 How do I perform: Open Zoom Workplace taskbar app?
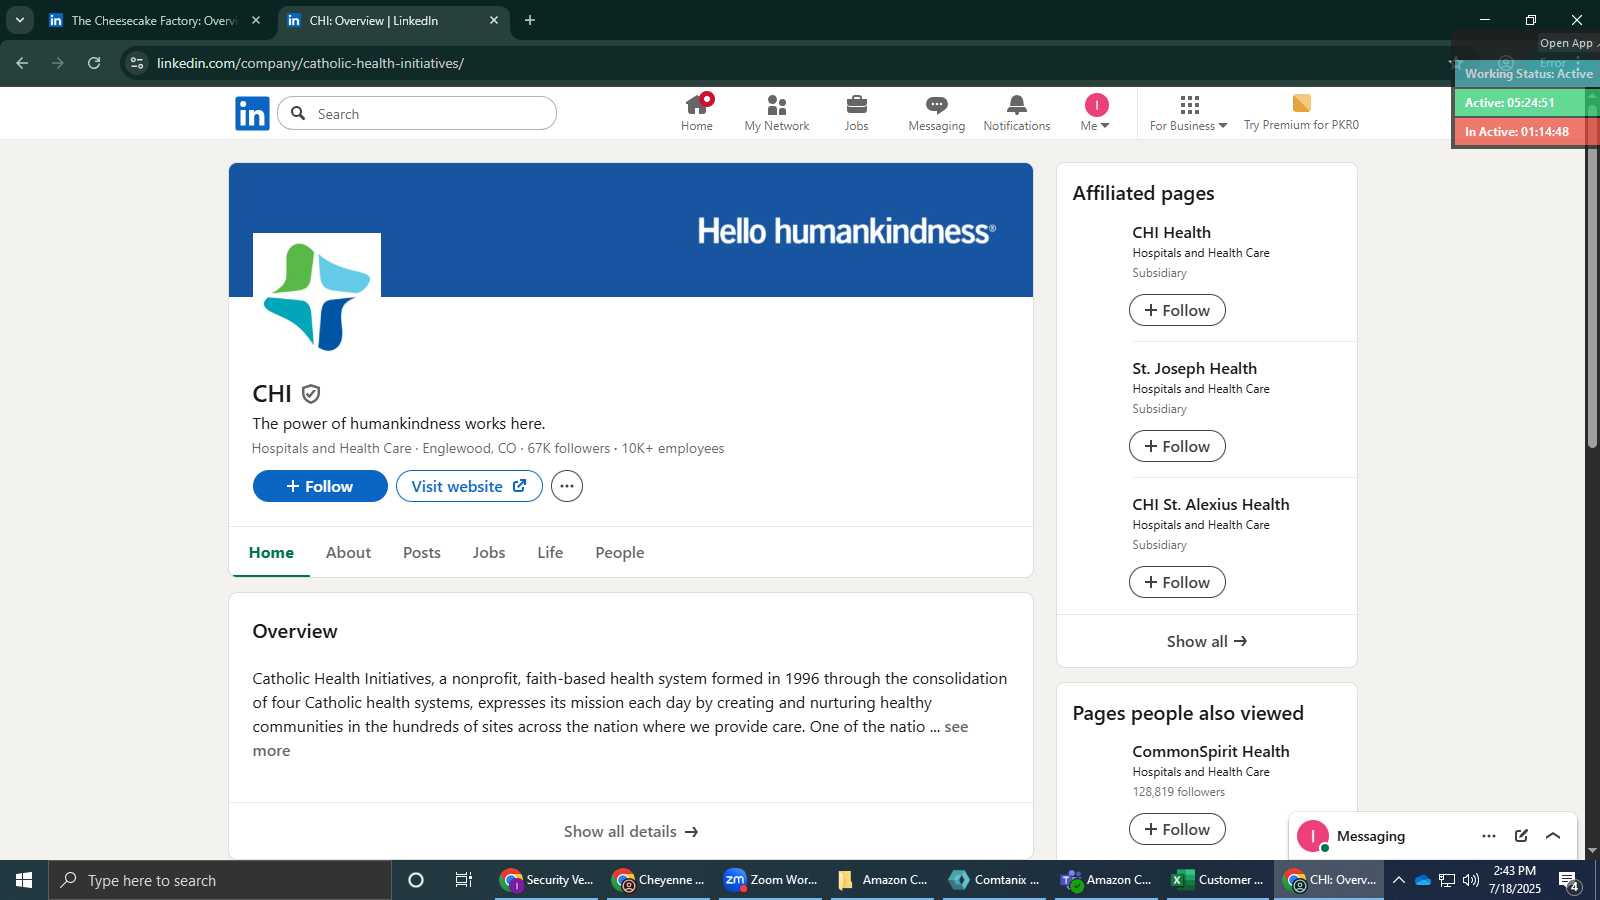[x=771, y=880]
